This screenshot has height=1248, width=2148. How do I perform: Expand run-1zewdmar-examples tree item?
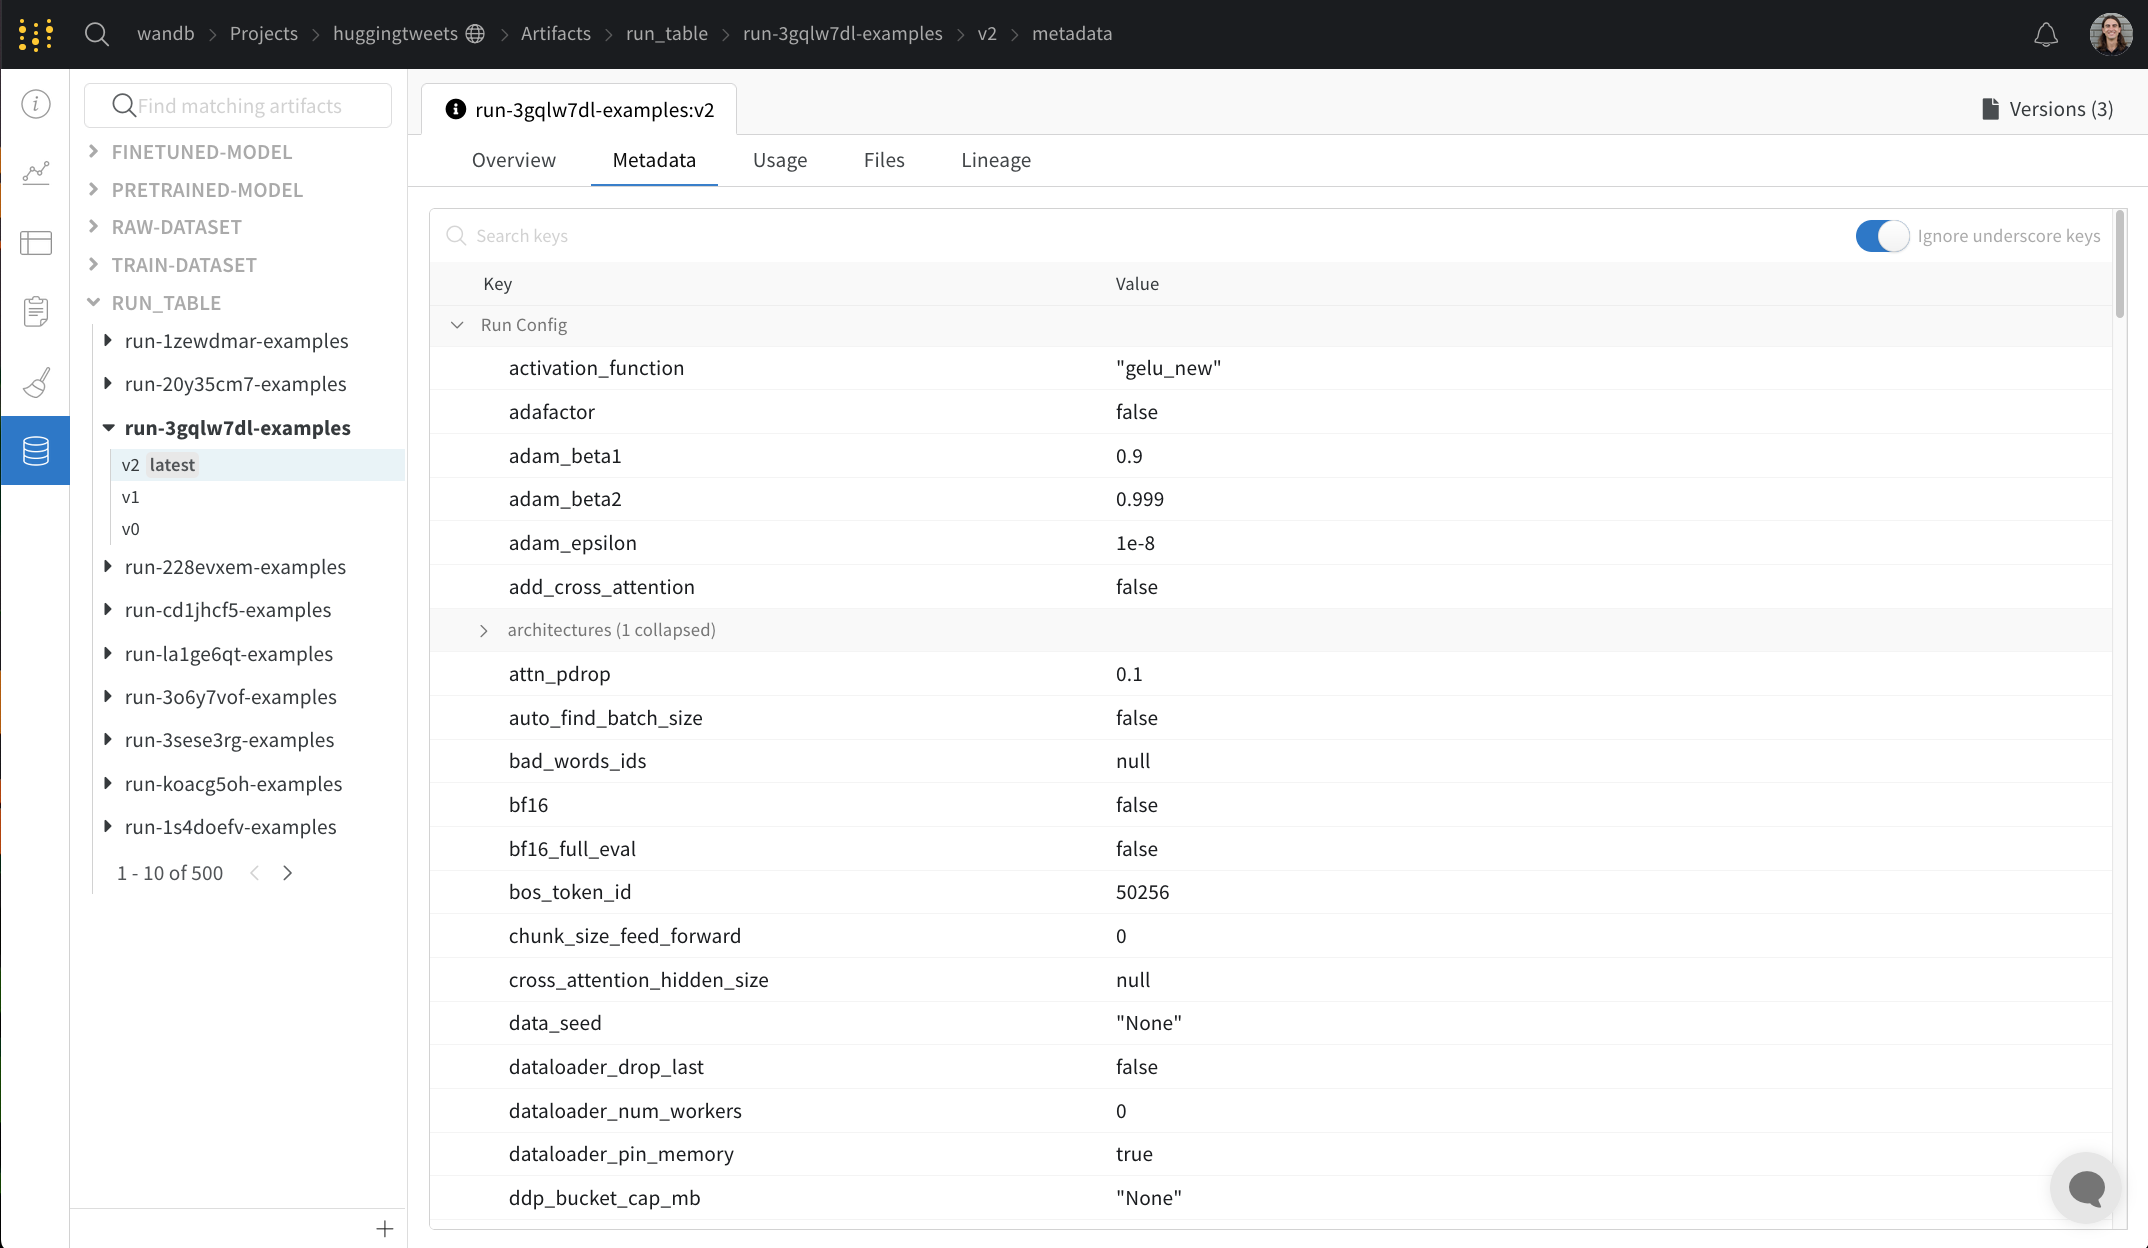[x=108, y=341]
